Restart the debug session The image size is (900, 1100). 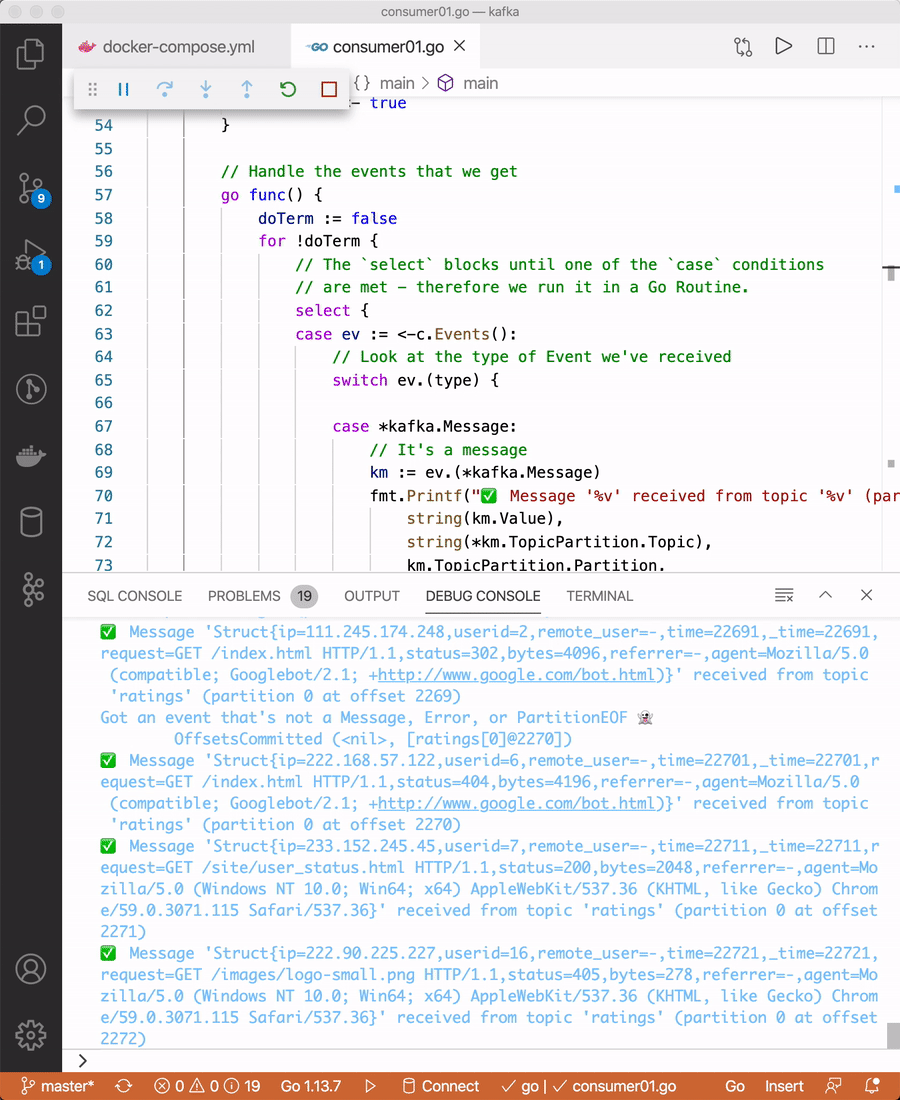(x=288, y=89)
